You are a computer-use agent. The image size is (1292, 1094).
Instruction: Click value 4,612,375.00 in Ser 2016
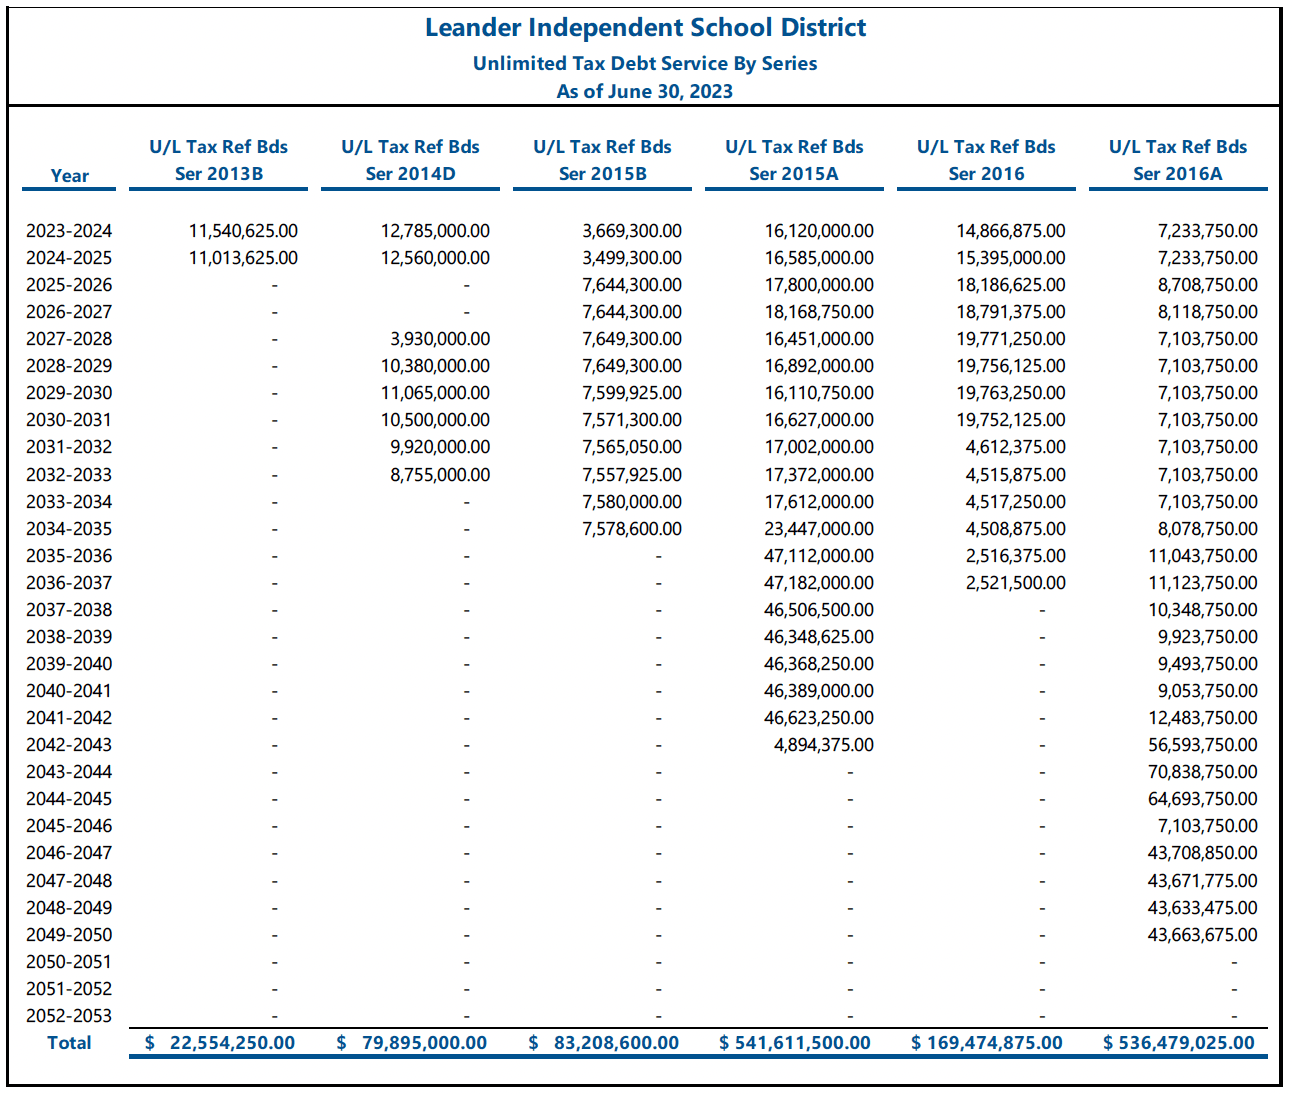[x=1016, y=447]
